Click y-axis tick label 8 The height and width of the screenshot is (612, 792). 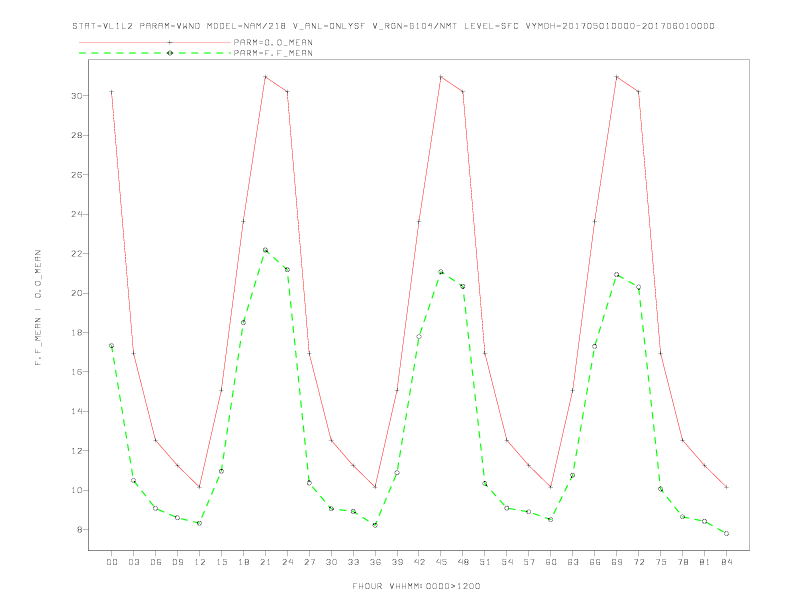(80, 530)
